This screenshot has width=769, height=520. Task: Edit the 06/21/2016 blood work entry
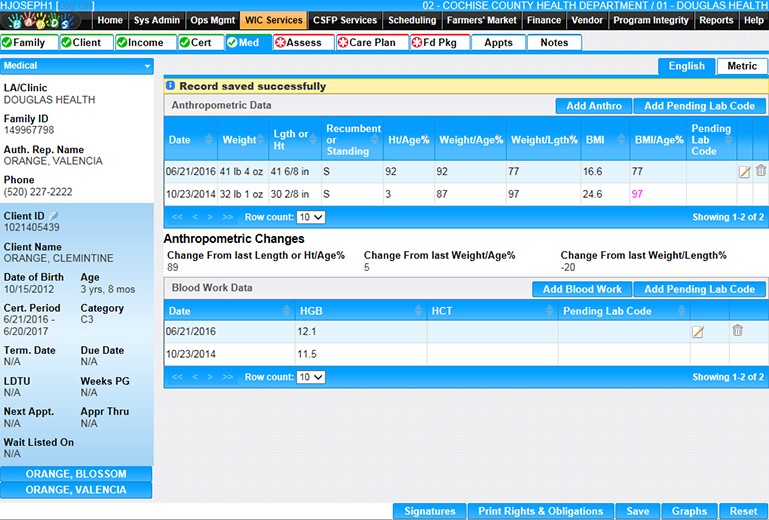[x=698, y=331]
